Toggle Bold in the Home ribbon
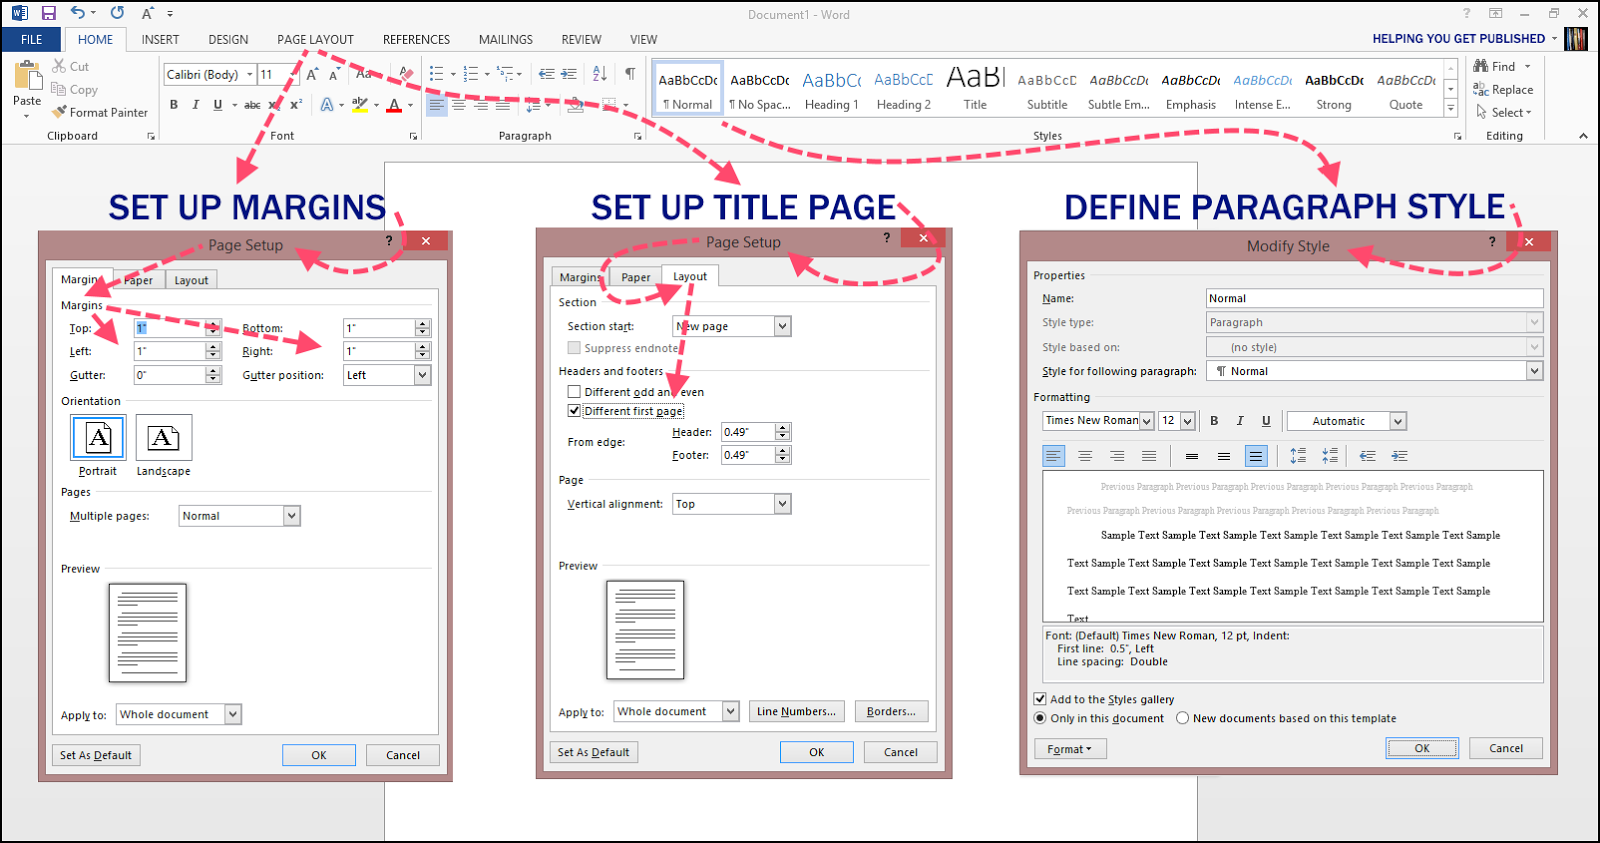Image resolution: width=1600 pixels, height=843 pixels. (174, 104)
